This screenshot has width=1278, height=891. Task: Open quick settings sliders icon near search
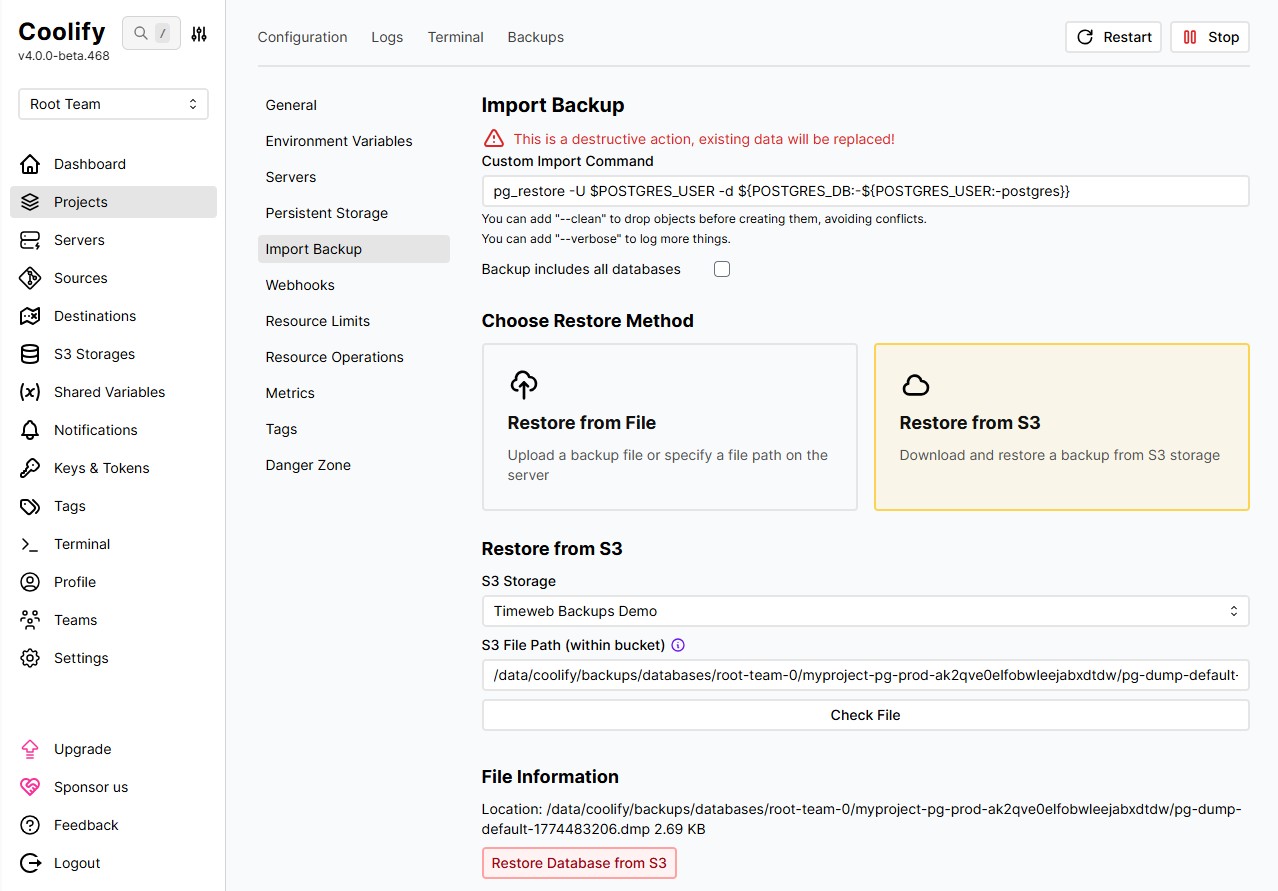[x=199, y=34]
